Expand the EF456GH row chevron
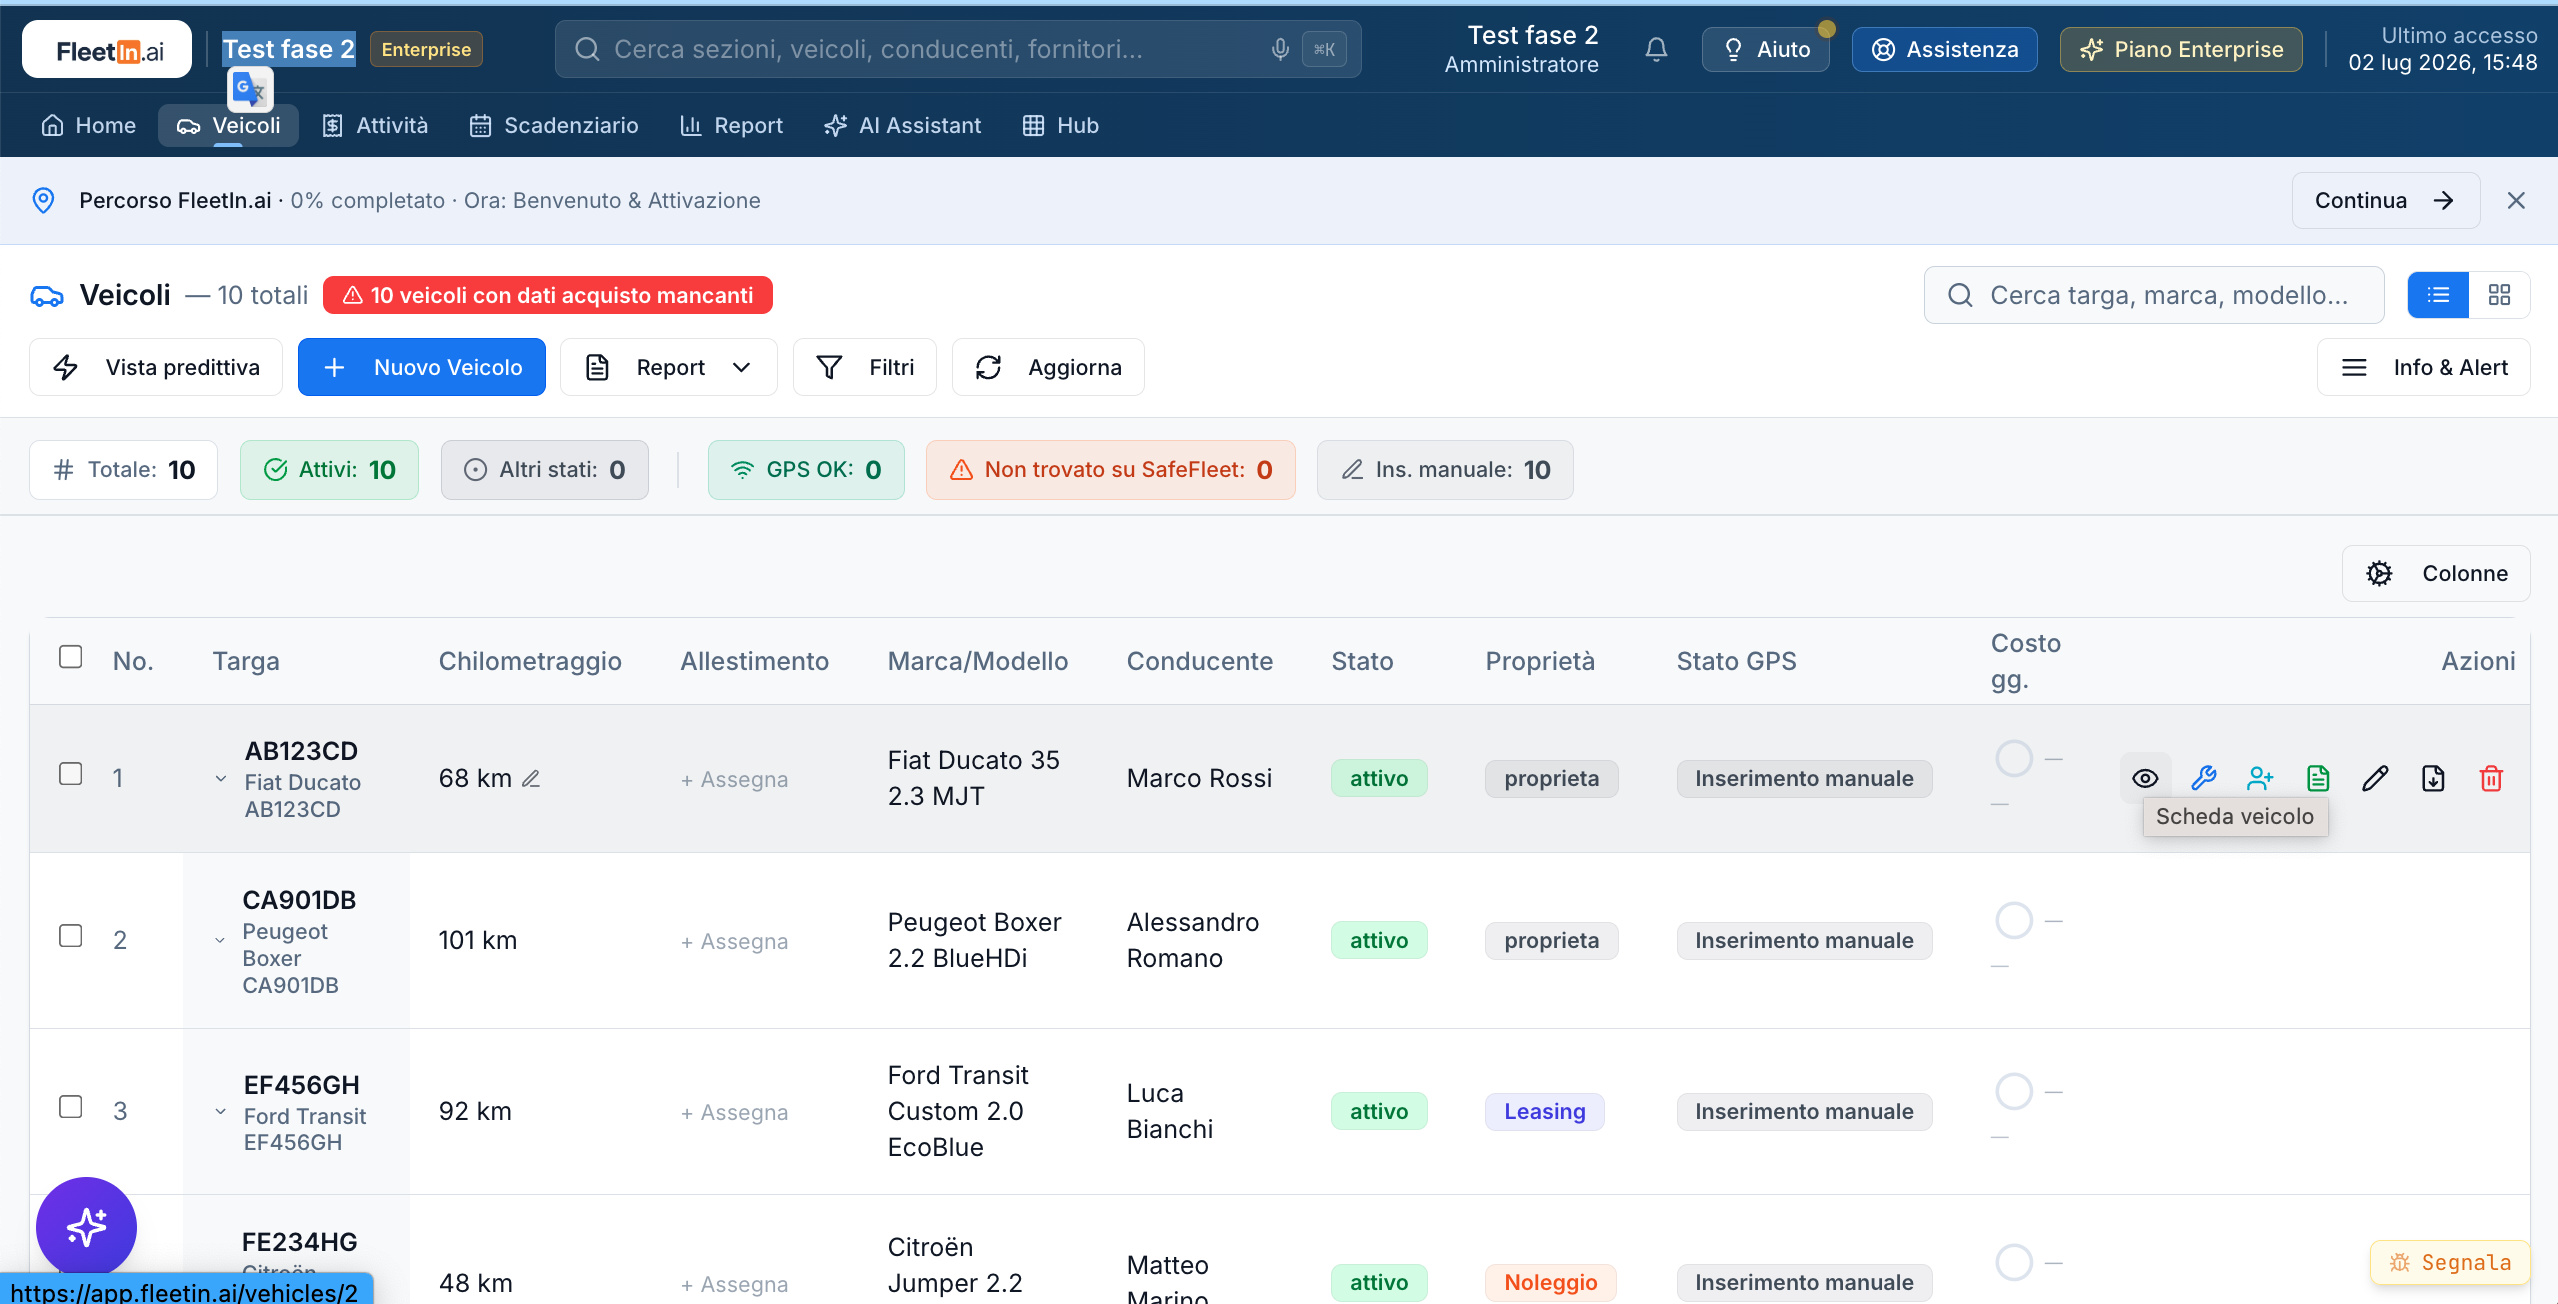Image resolution: width=2558 pixels, height=1304 pixels. pyautogui.click(x=221, y=1112)
